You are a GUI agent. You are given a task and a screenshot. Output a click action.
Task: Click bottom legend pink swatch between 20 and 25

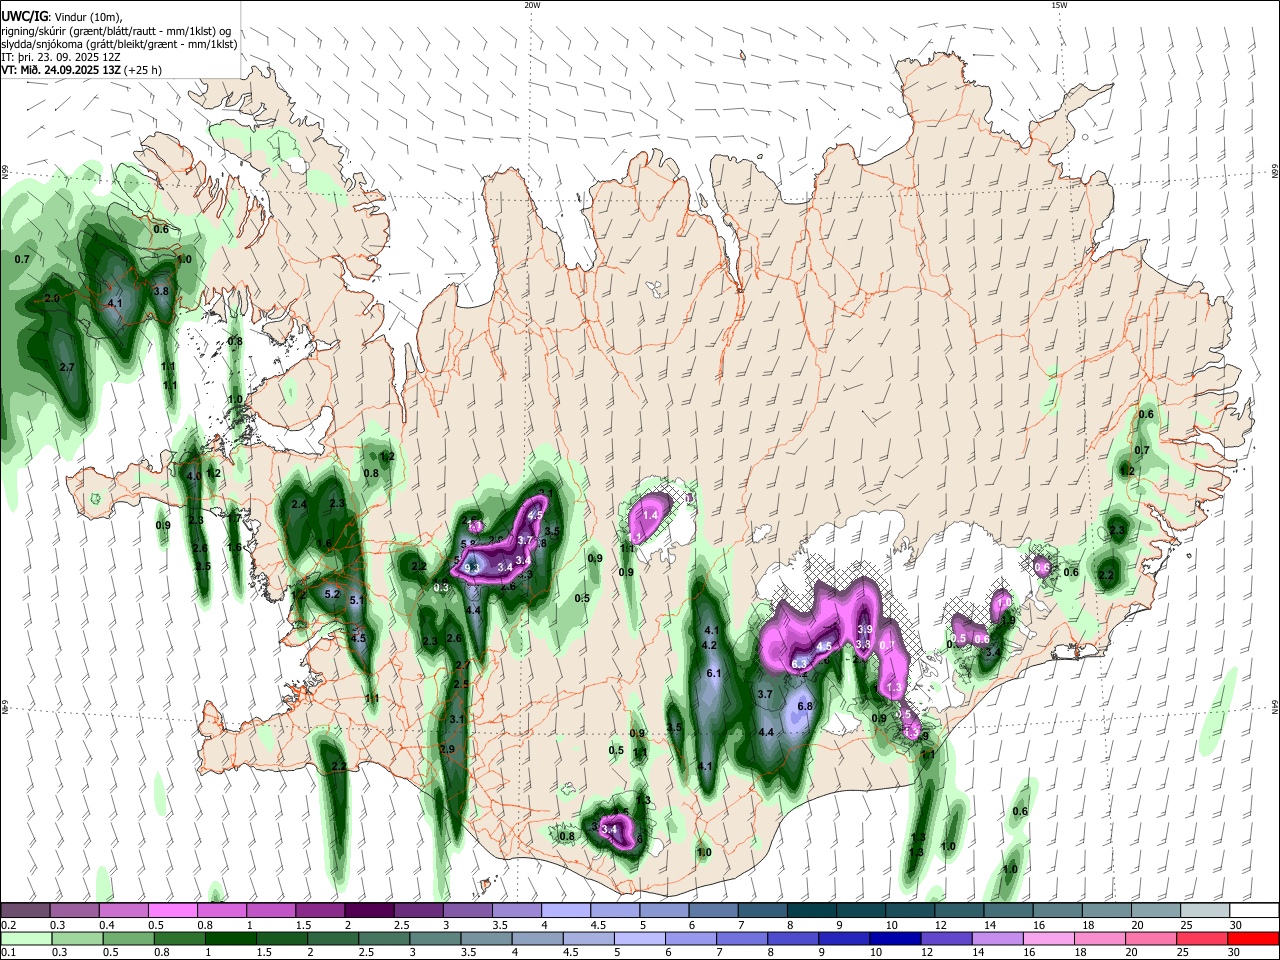pyautogui.click(x=1151, y=938)
